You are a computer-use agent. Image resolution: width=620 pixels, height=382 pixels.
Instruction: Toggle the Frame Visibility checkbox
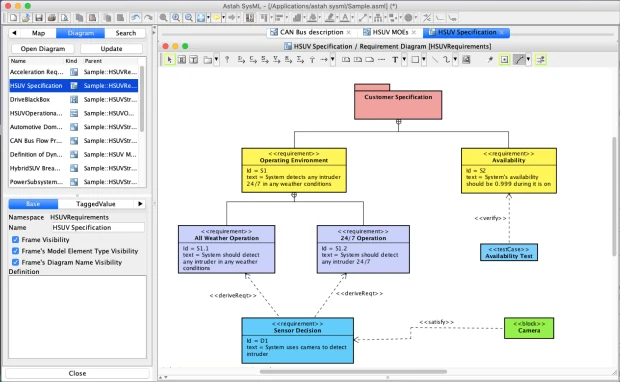point(15,240)
